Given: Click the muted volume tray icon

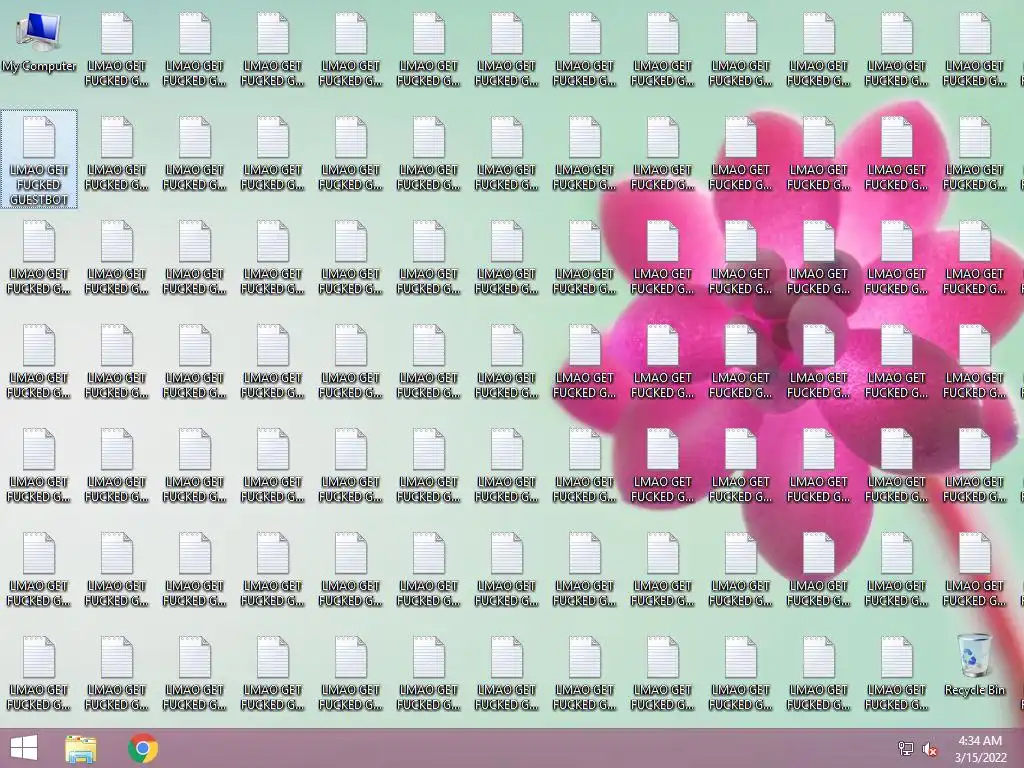Looking at the screenshot, I should tap(930, 749).
